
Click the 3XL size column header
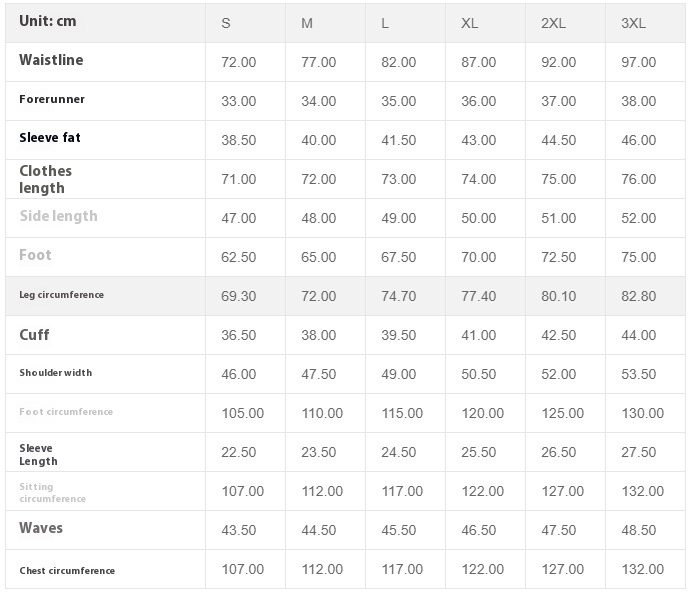[633, 23]
